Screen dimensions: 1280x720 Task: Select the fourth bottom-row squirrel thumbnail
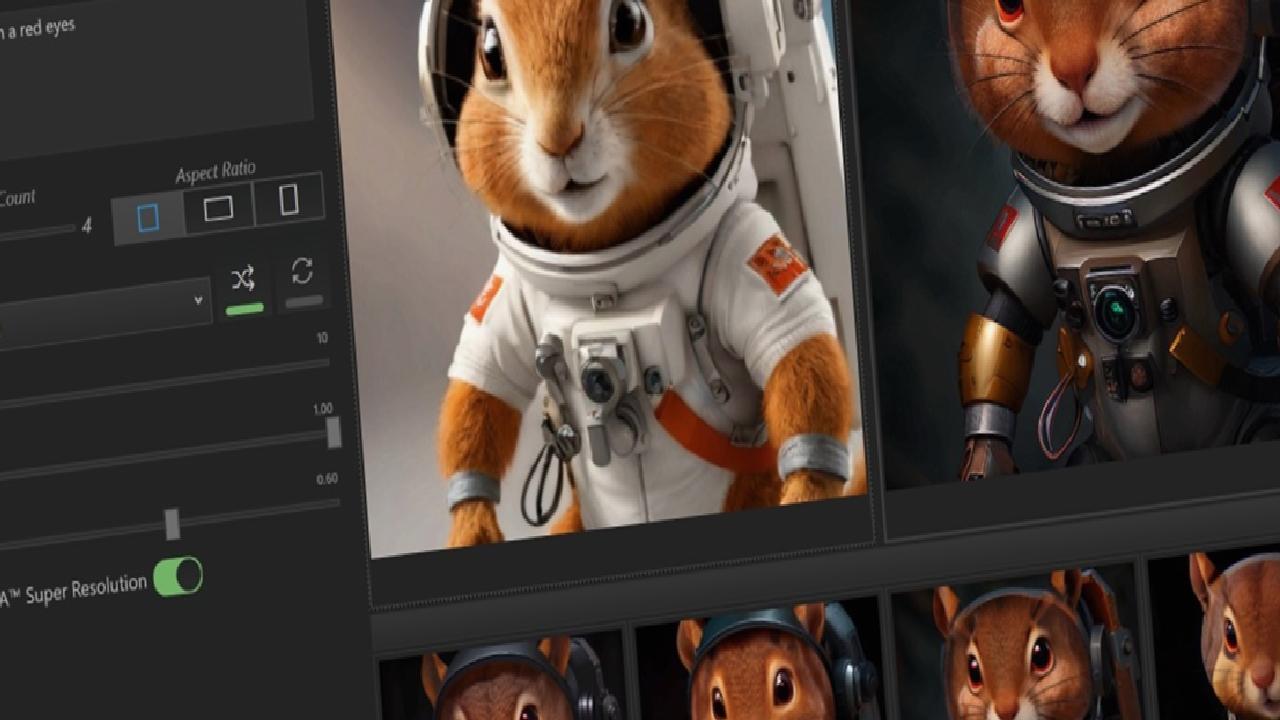[1215, 632]
